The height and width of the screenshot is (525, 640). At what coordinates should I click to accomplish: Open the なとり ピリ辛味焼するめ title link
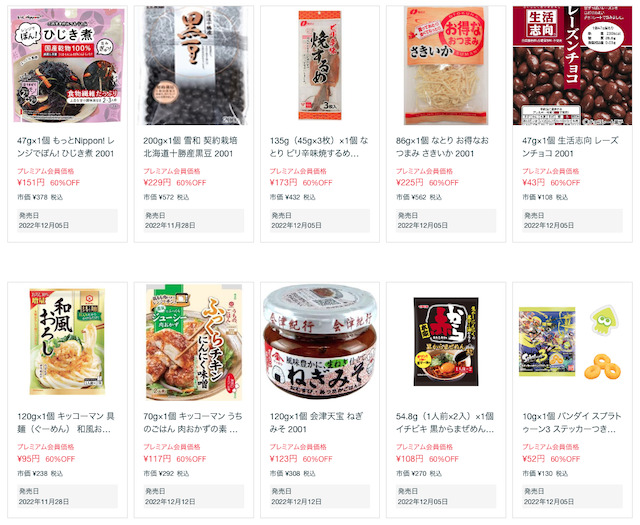pos(319,147)
